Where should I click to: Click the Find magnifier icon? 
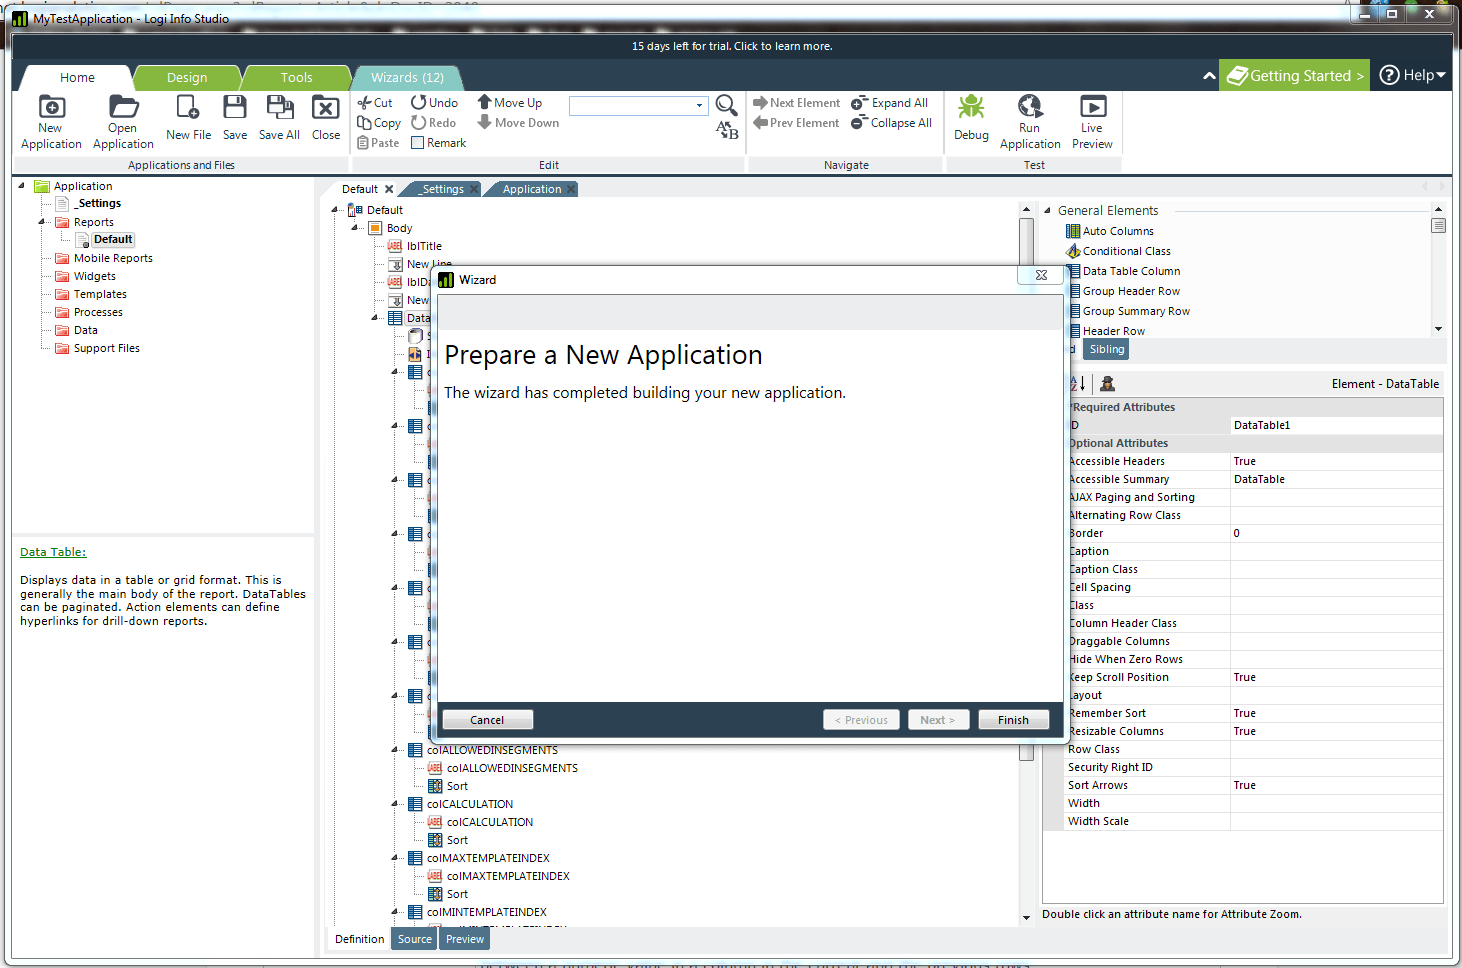click(727, 105)
